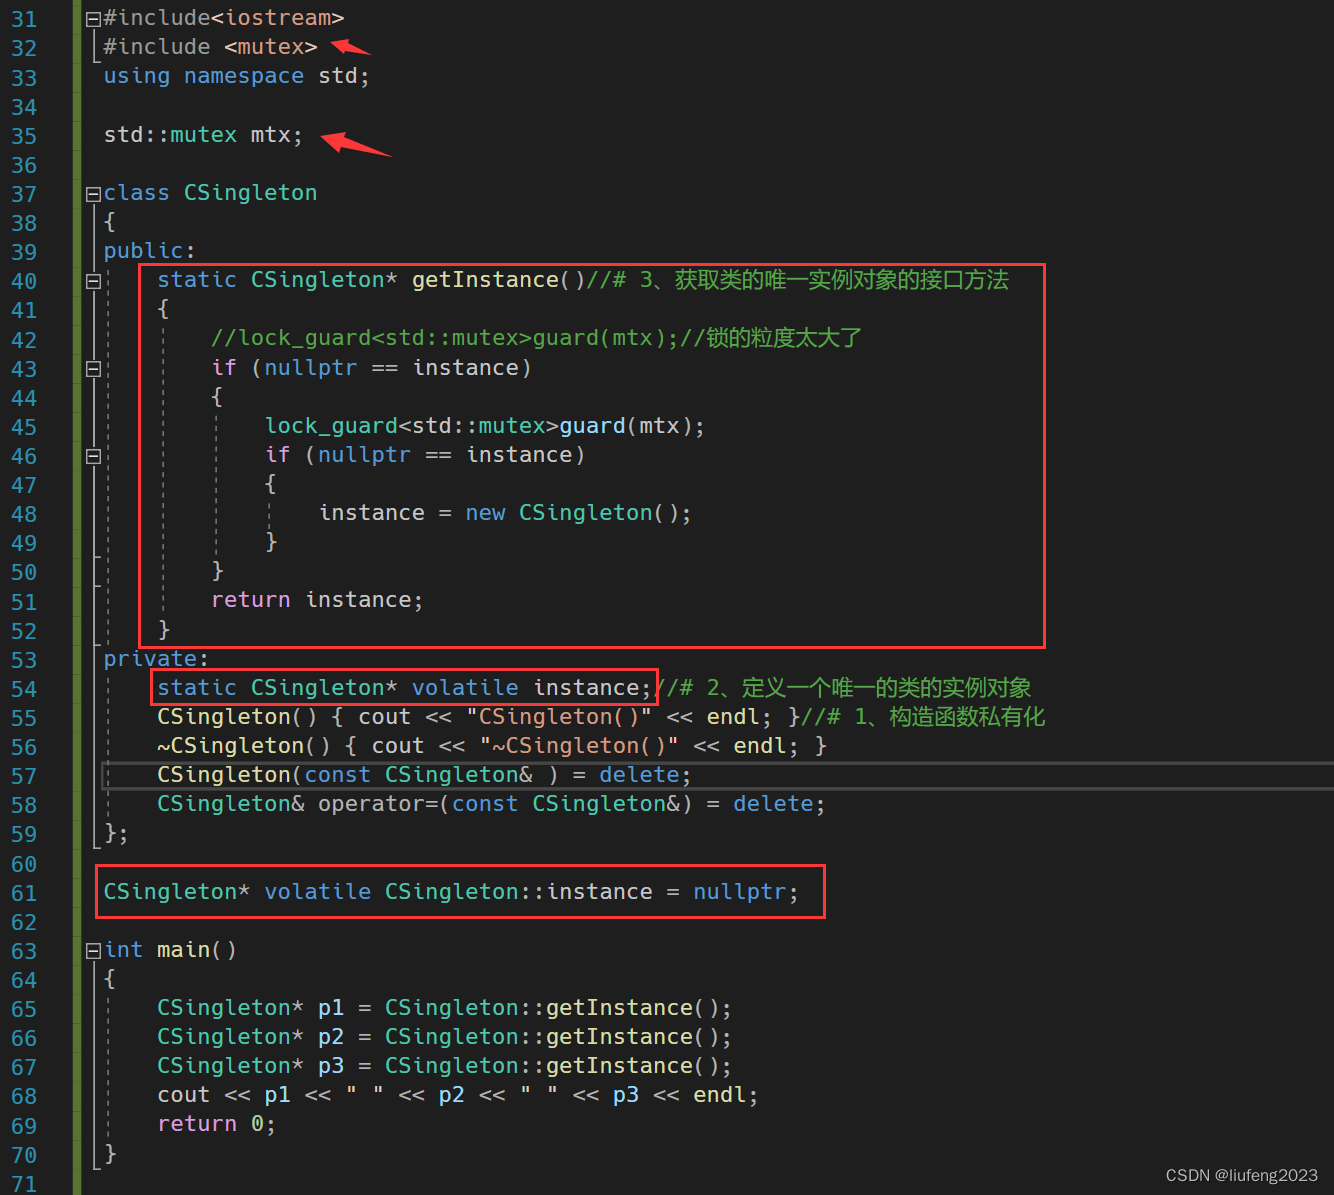Click line number 45 in the gutter

[24, 427]
